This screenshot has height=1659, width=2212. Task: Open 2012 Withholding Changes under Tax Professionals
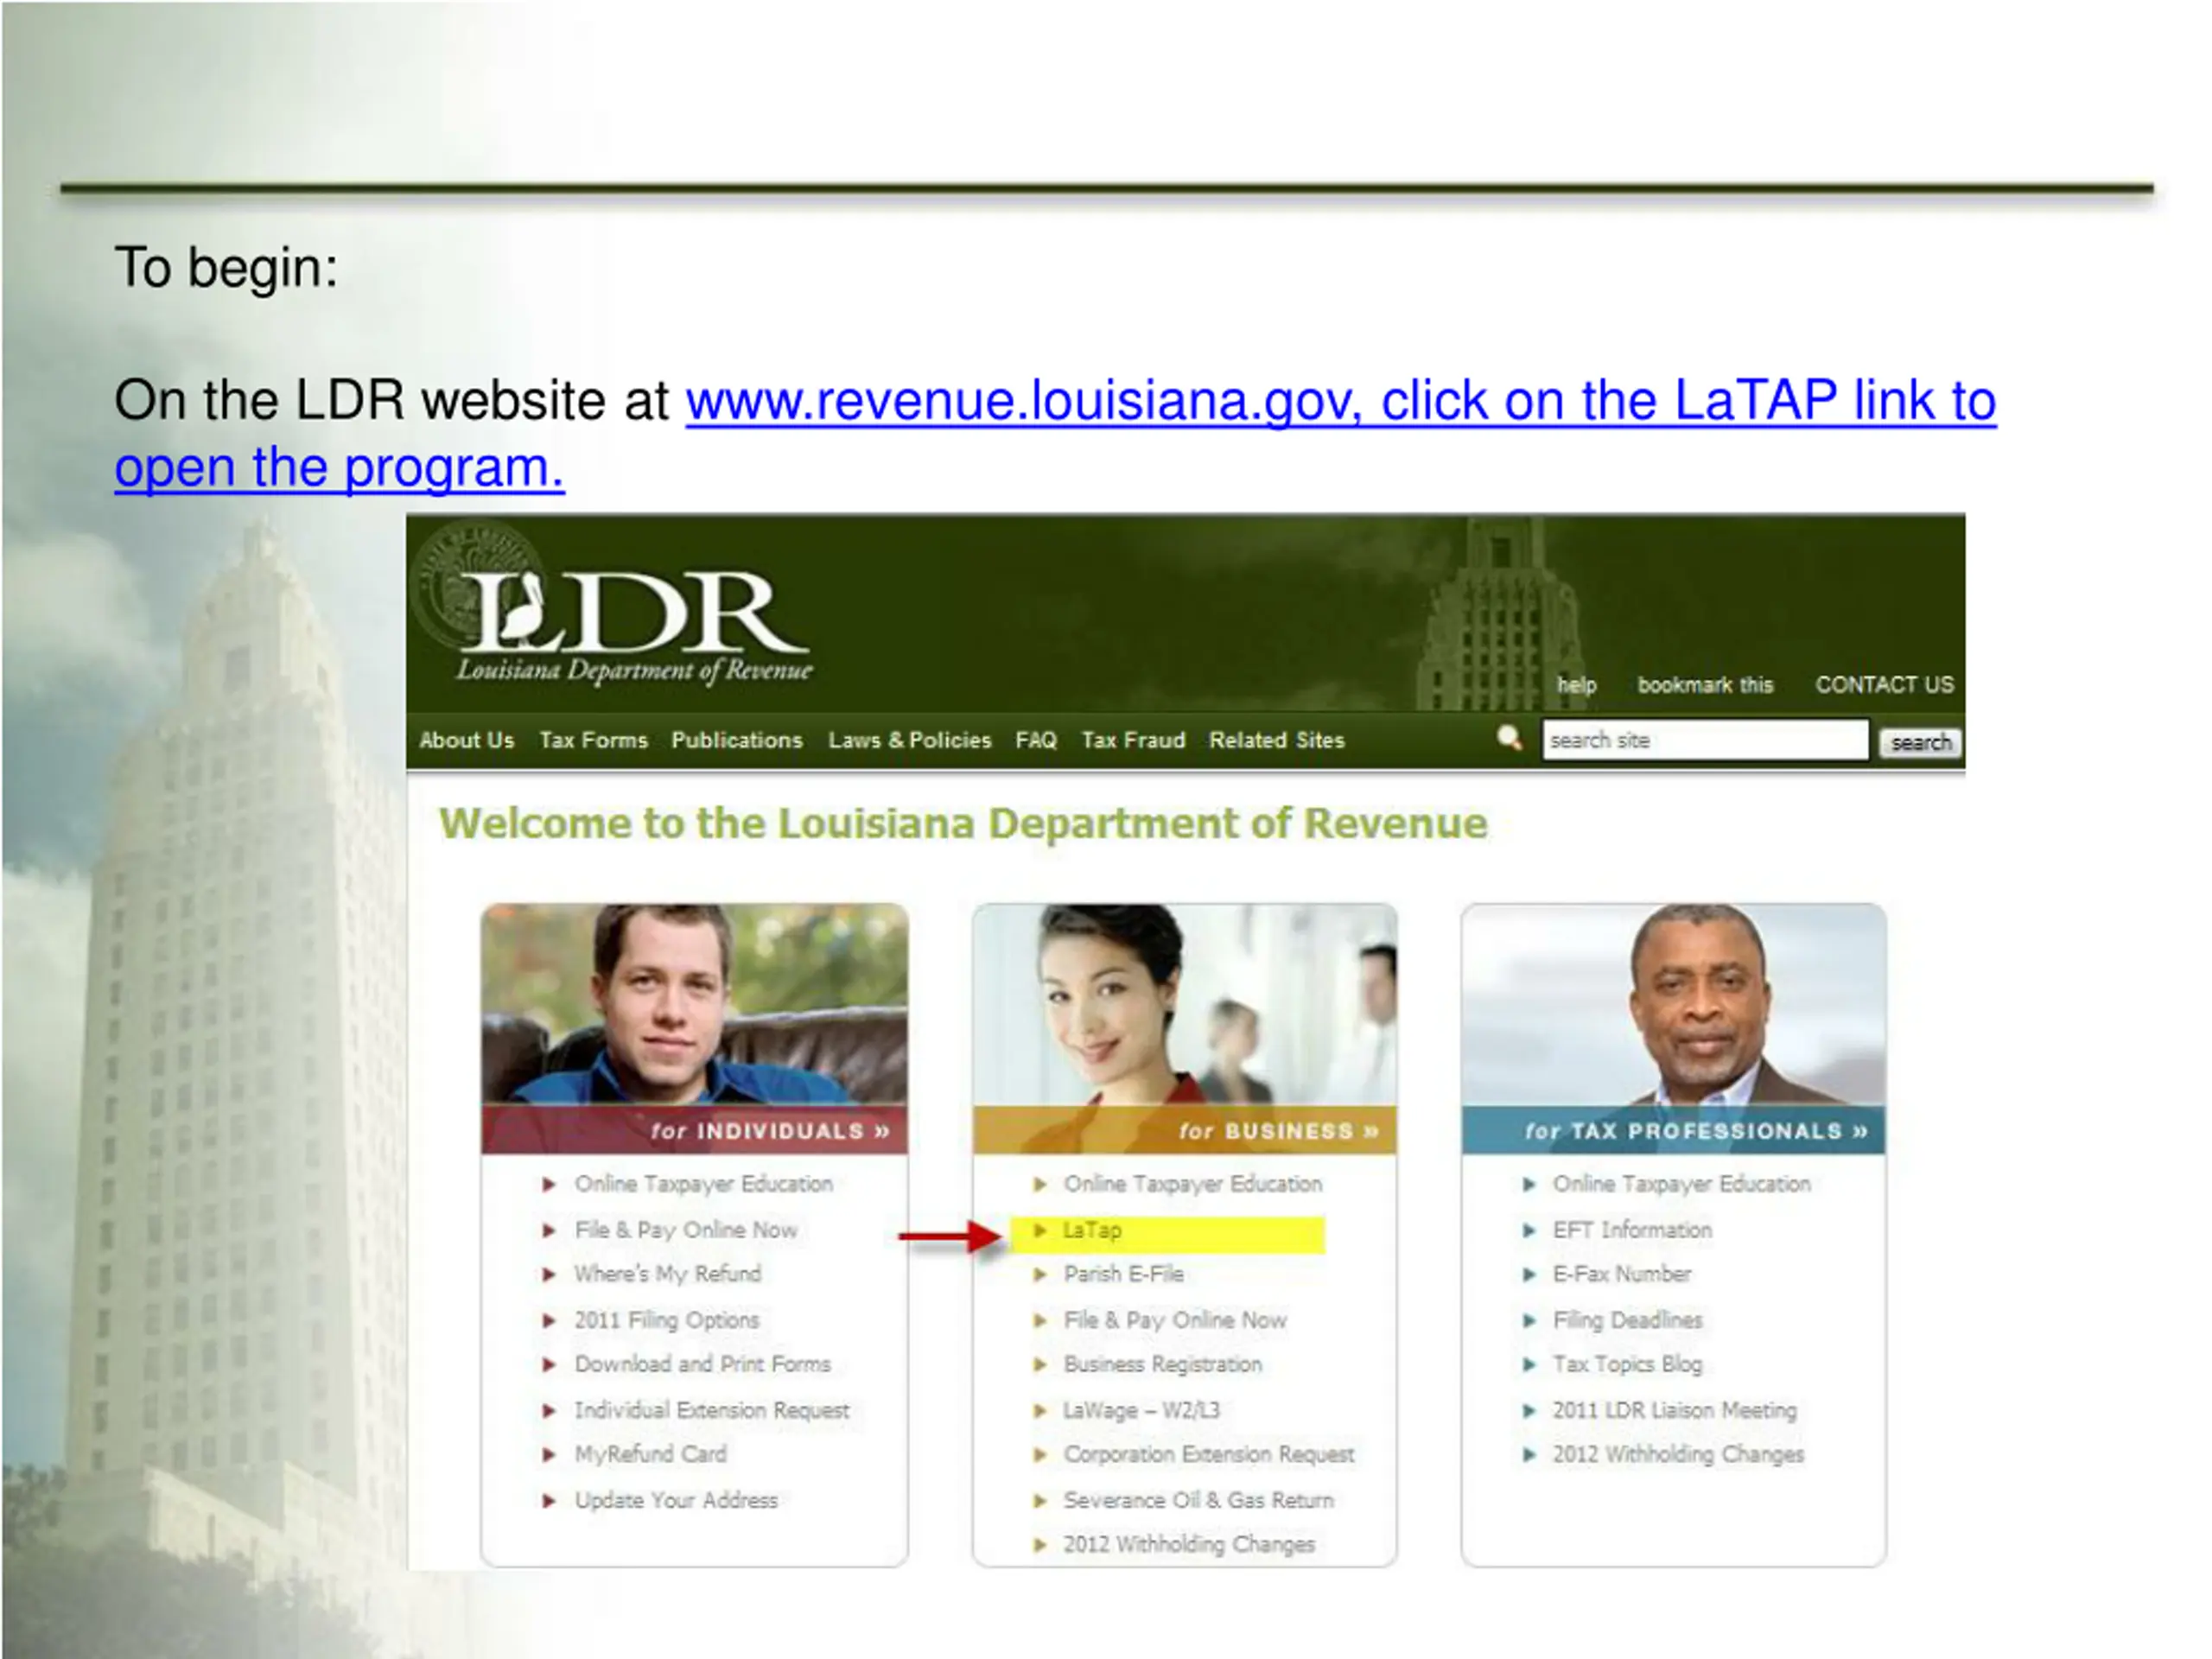[1678, 1454]
